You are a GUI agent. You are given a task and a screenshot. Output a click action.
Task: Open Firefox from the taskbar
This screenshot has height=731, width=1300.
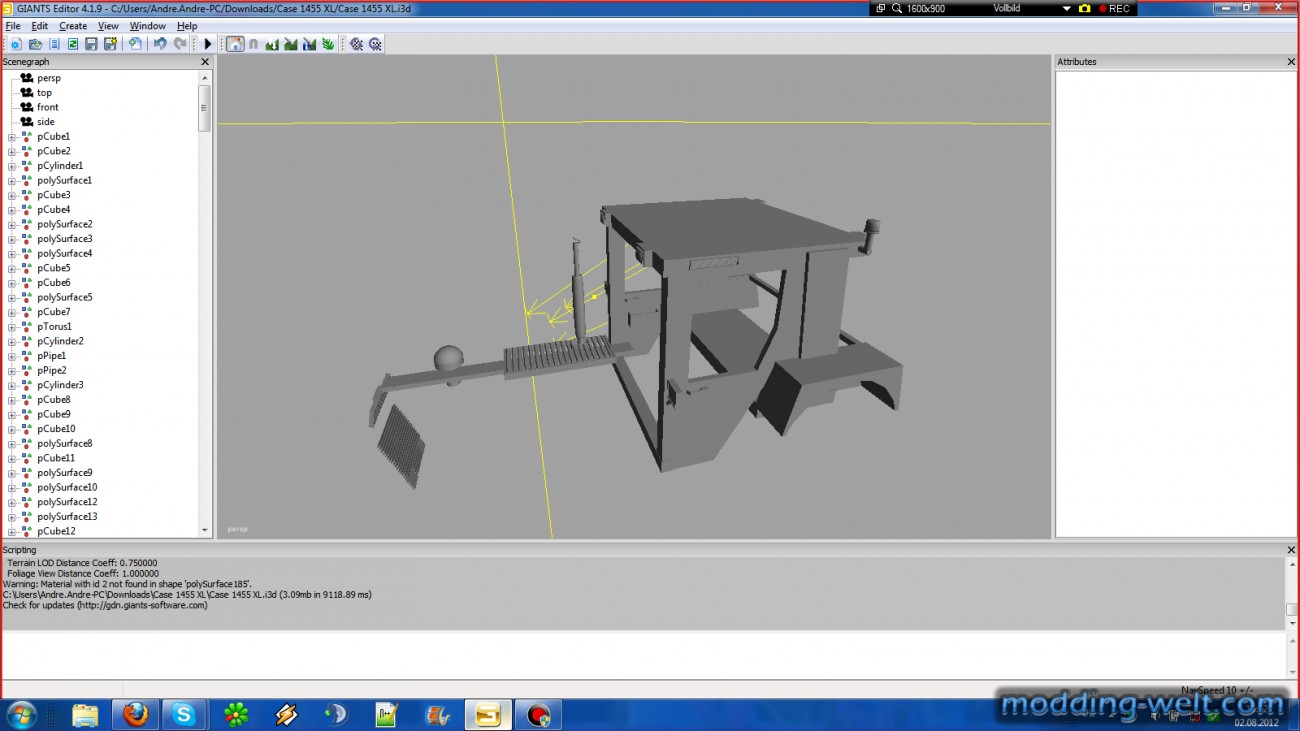(135, 715)
